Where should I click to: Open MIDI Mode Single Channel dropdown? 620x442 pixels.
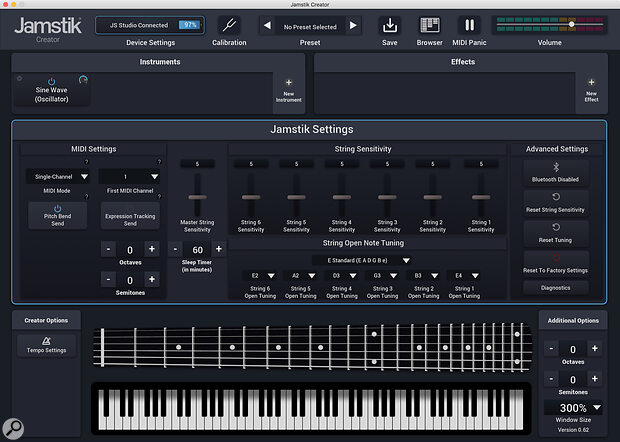(x=58, y=176)
